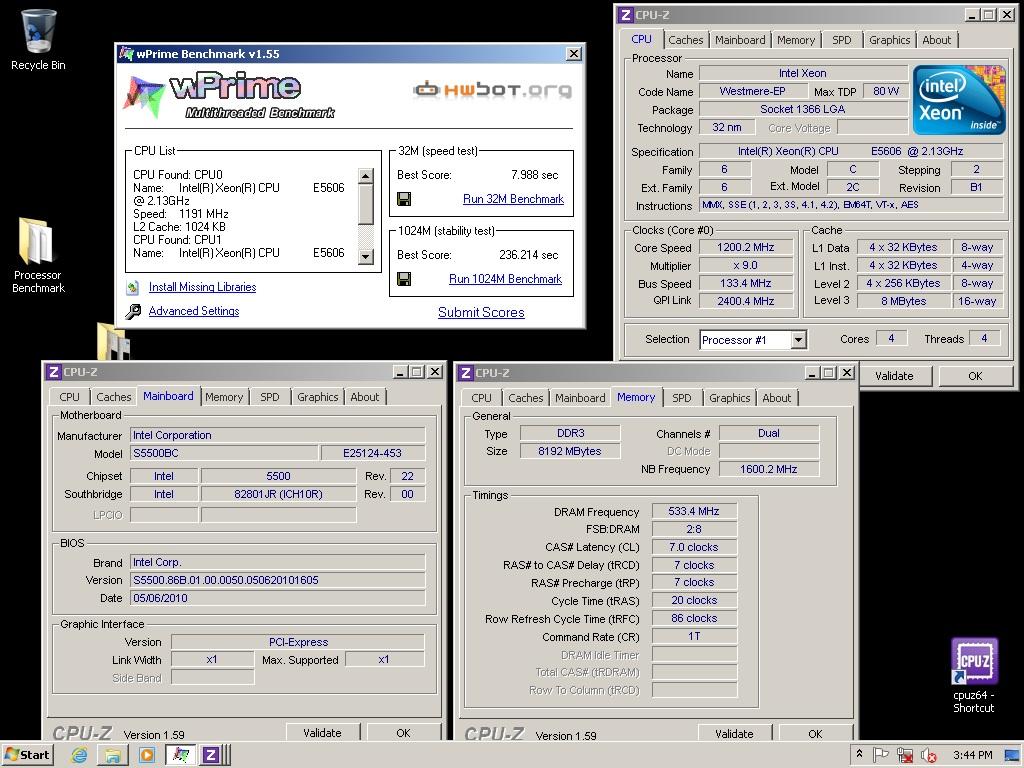Click Submit Scores link
The height and width of the screenshot is (768, 1024).
tap(481, 313)
